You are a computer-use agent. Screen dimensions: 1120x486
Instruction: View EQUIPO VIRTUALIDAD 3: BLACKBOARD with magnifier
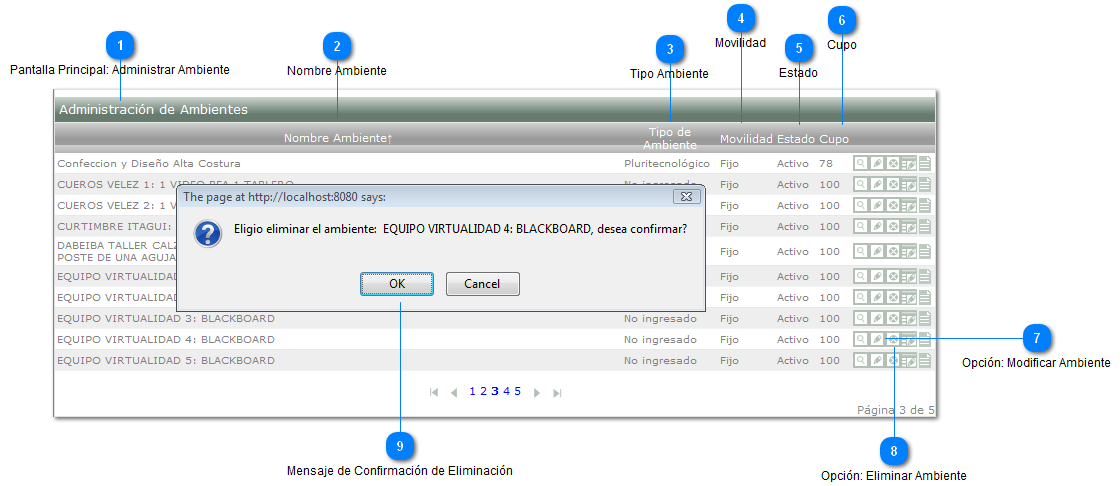tap(861, 318)
